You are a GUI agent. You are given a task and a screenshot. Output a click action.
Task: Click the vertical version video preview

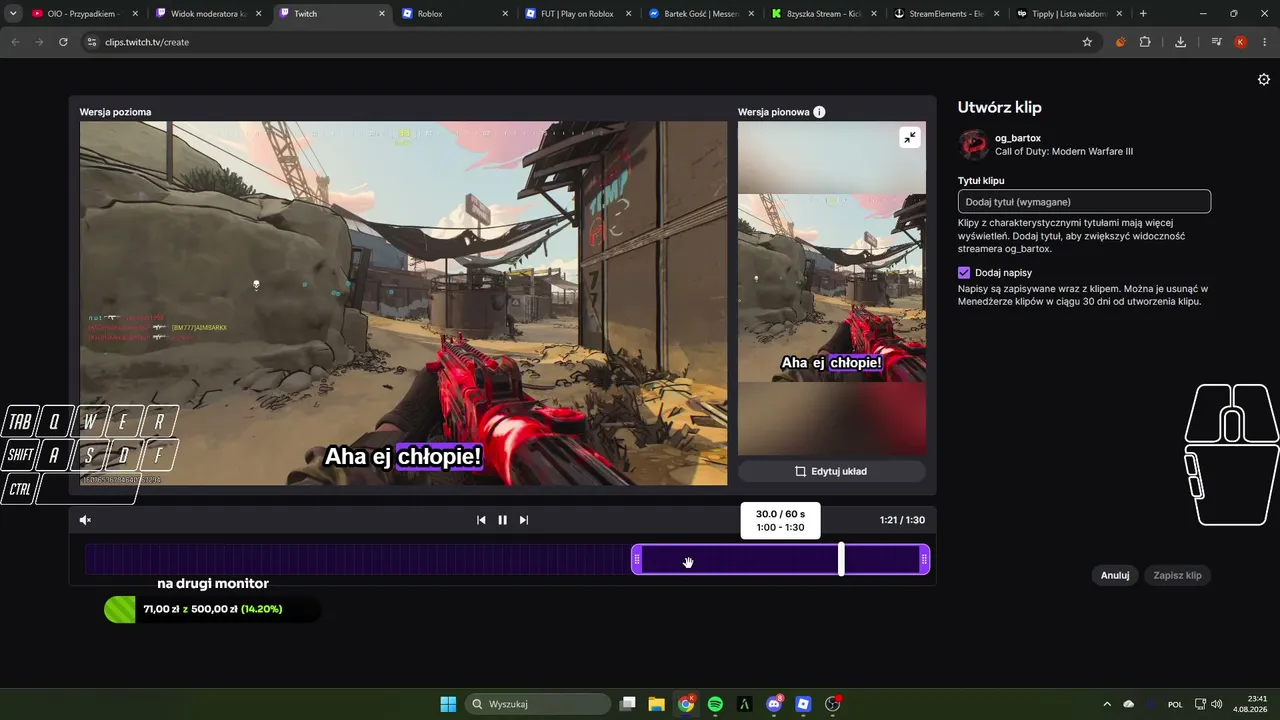pyautogui.click(x=832, y=288)
